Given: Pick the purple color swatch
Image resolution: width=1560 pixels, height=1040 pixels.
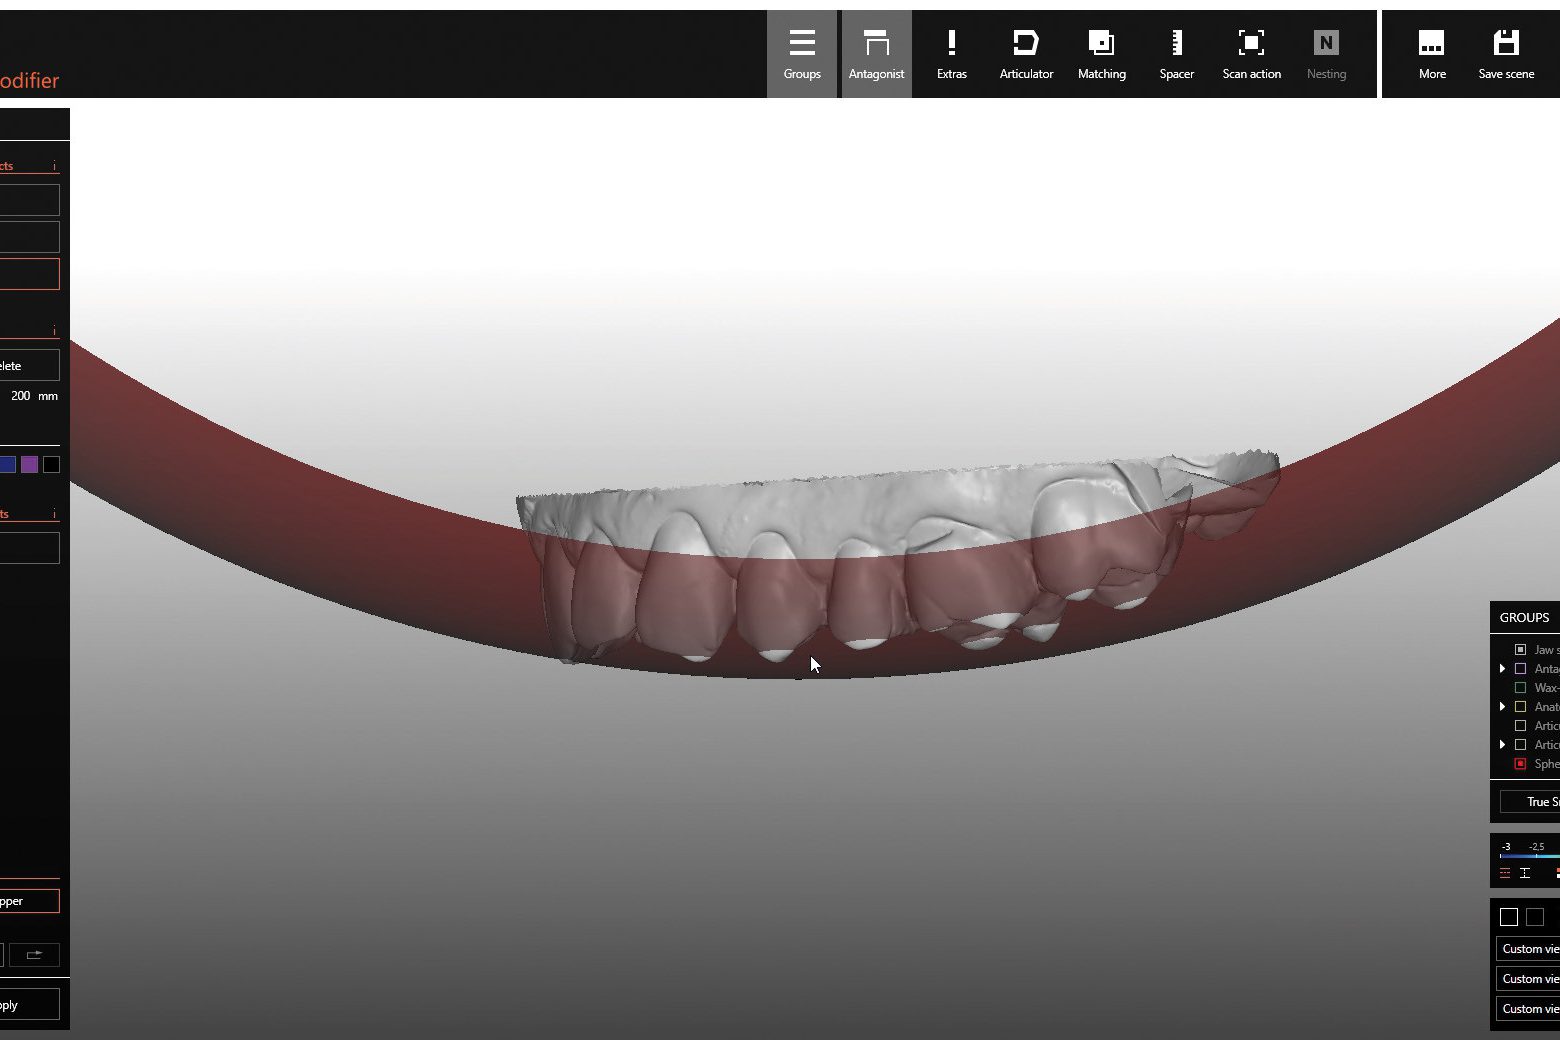Looking at the screenshot, I should 29,464.
